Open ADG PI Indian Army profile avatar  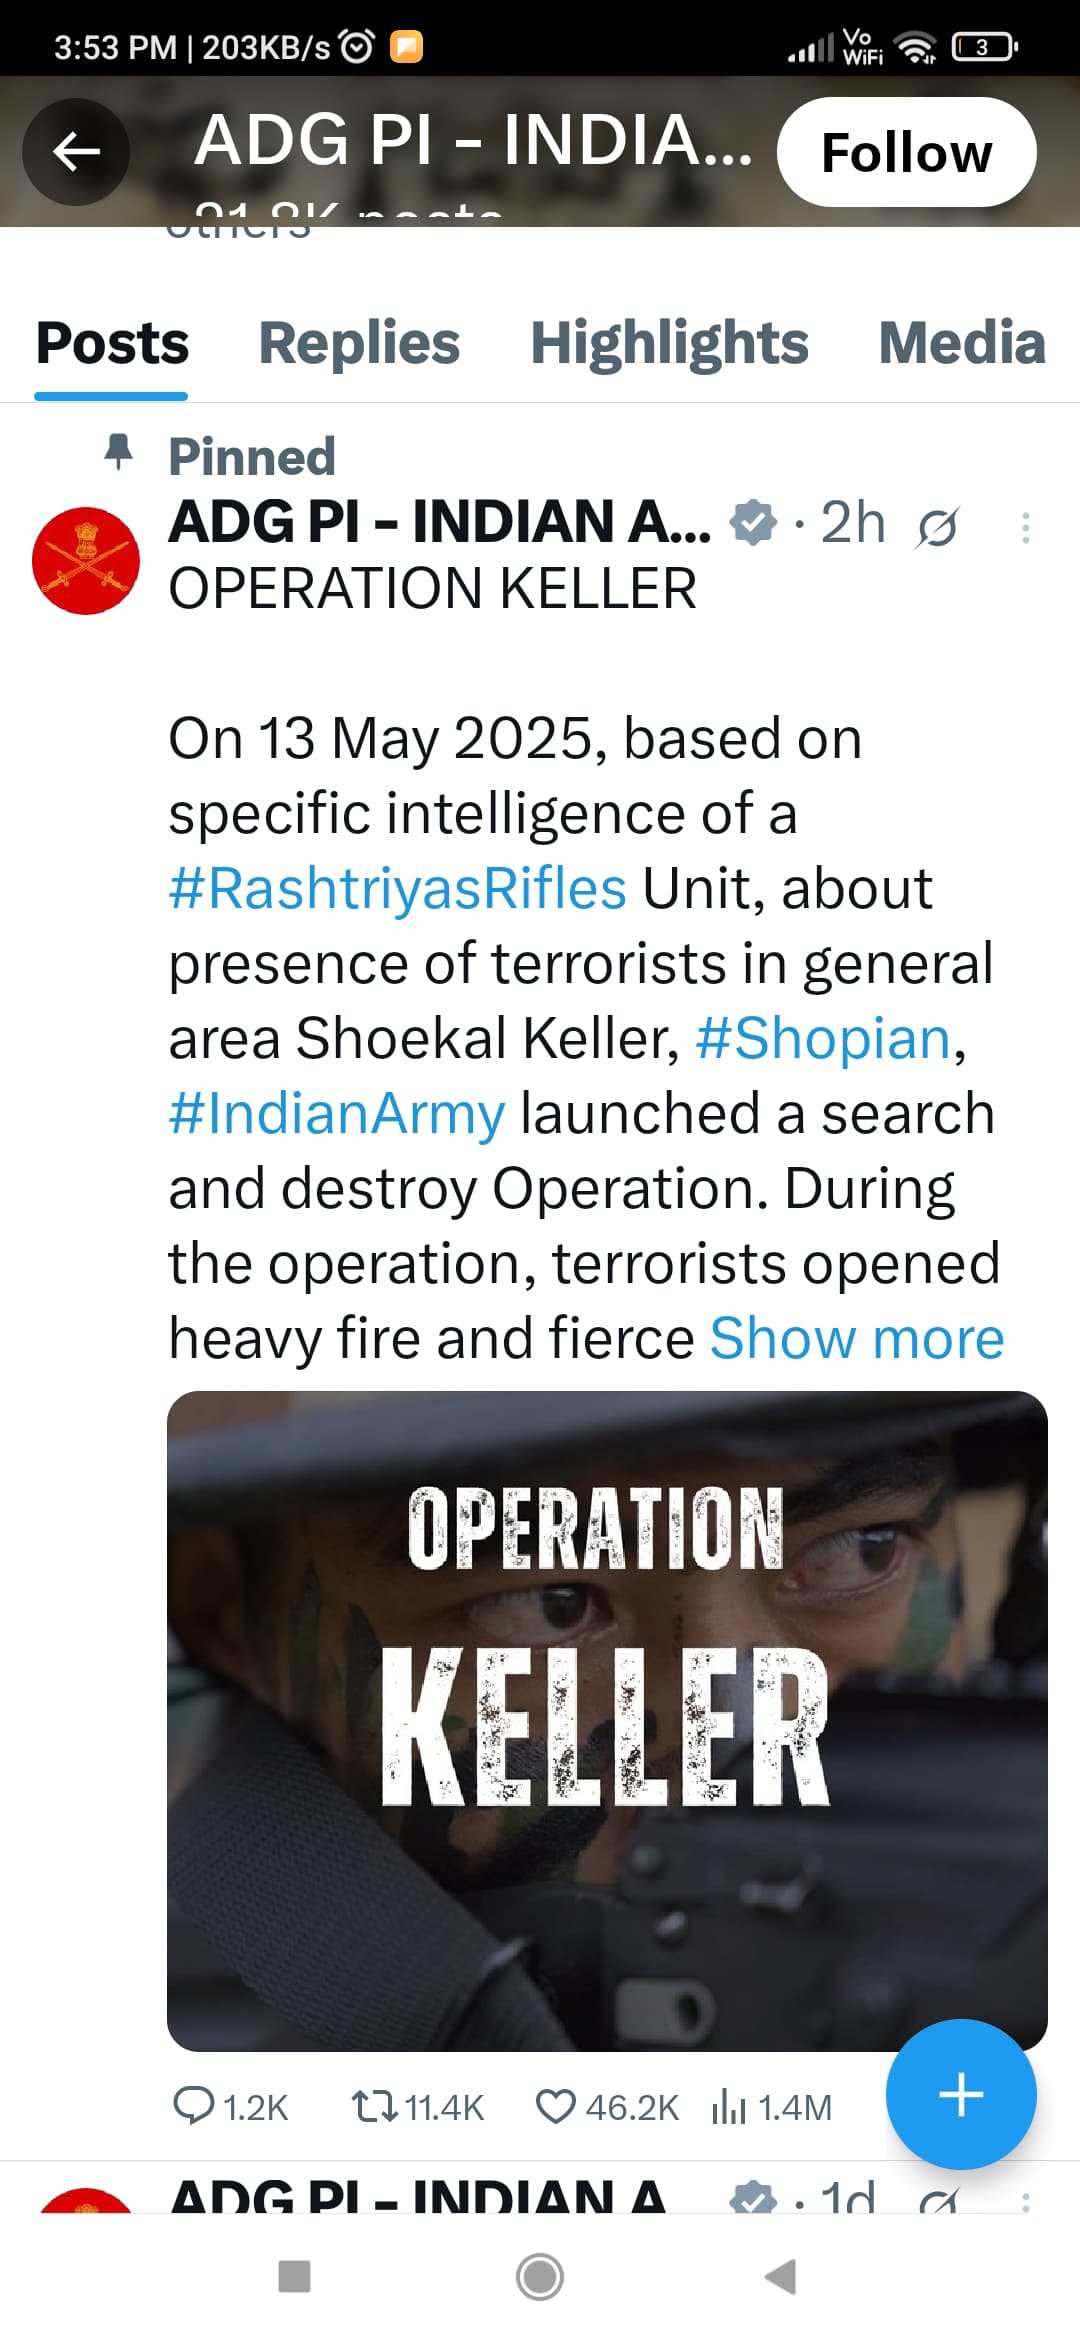[86, 561]
